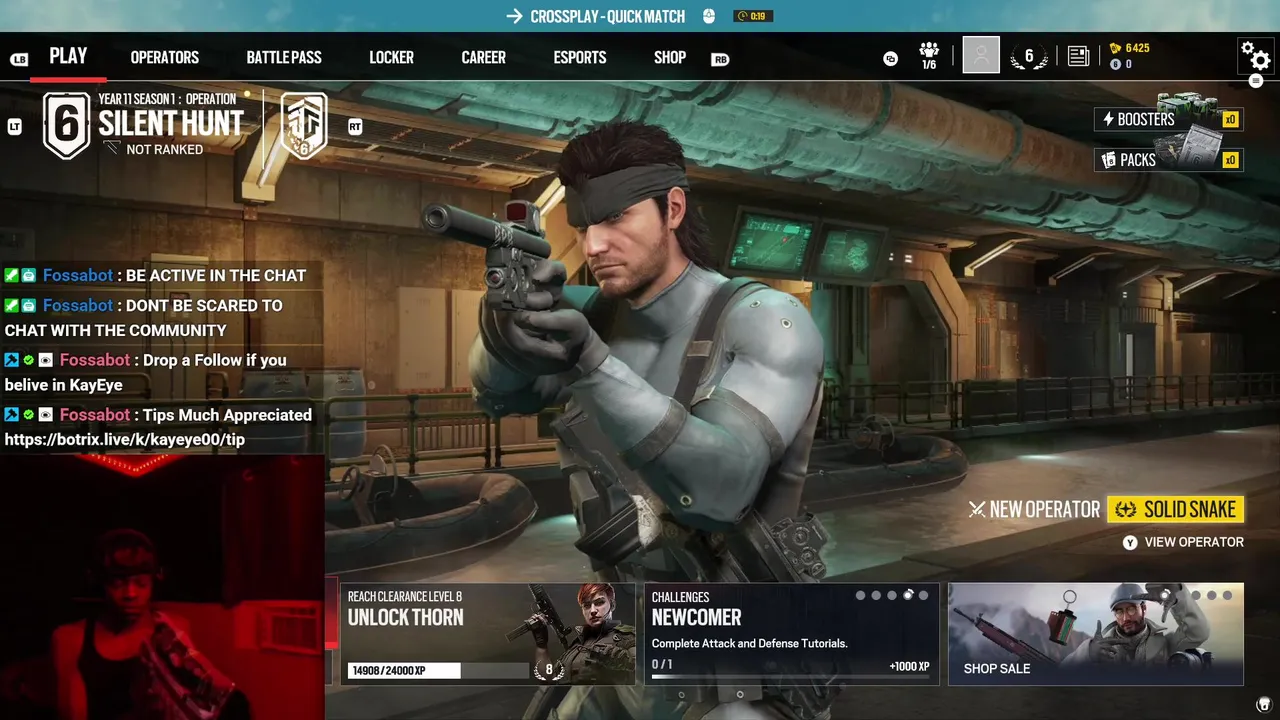Click the LT trigger icon near season emblem
This screenshot has height=720, width=1280.
coord(14,127)
